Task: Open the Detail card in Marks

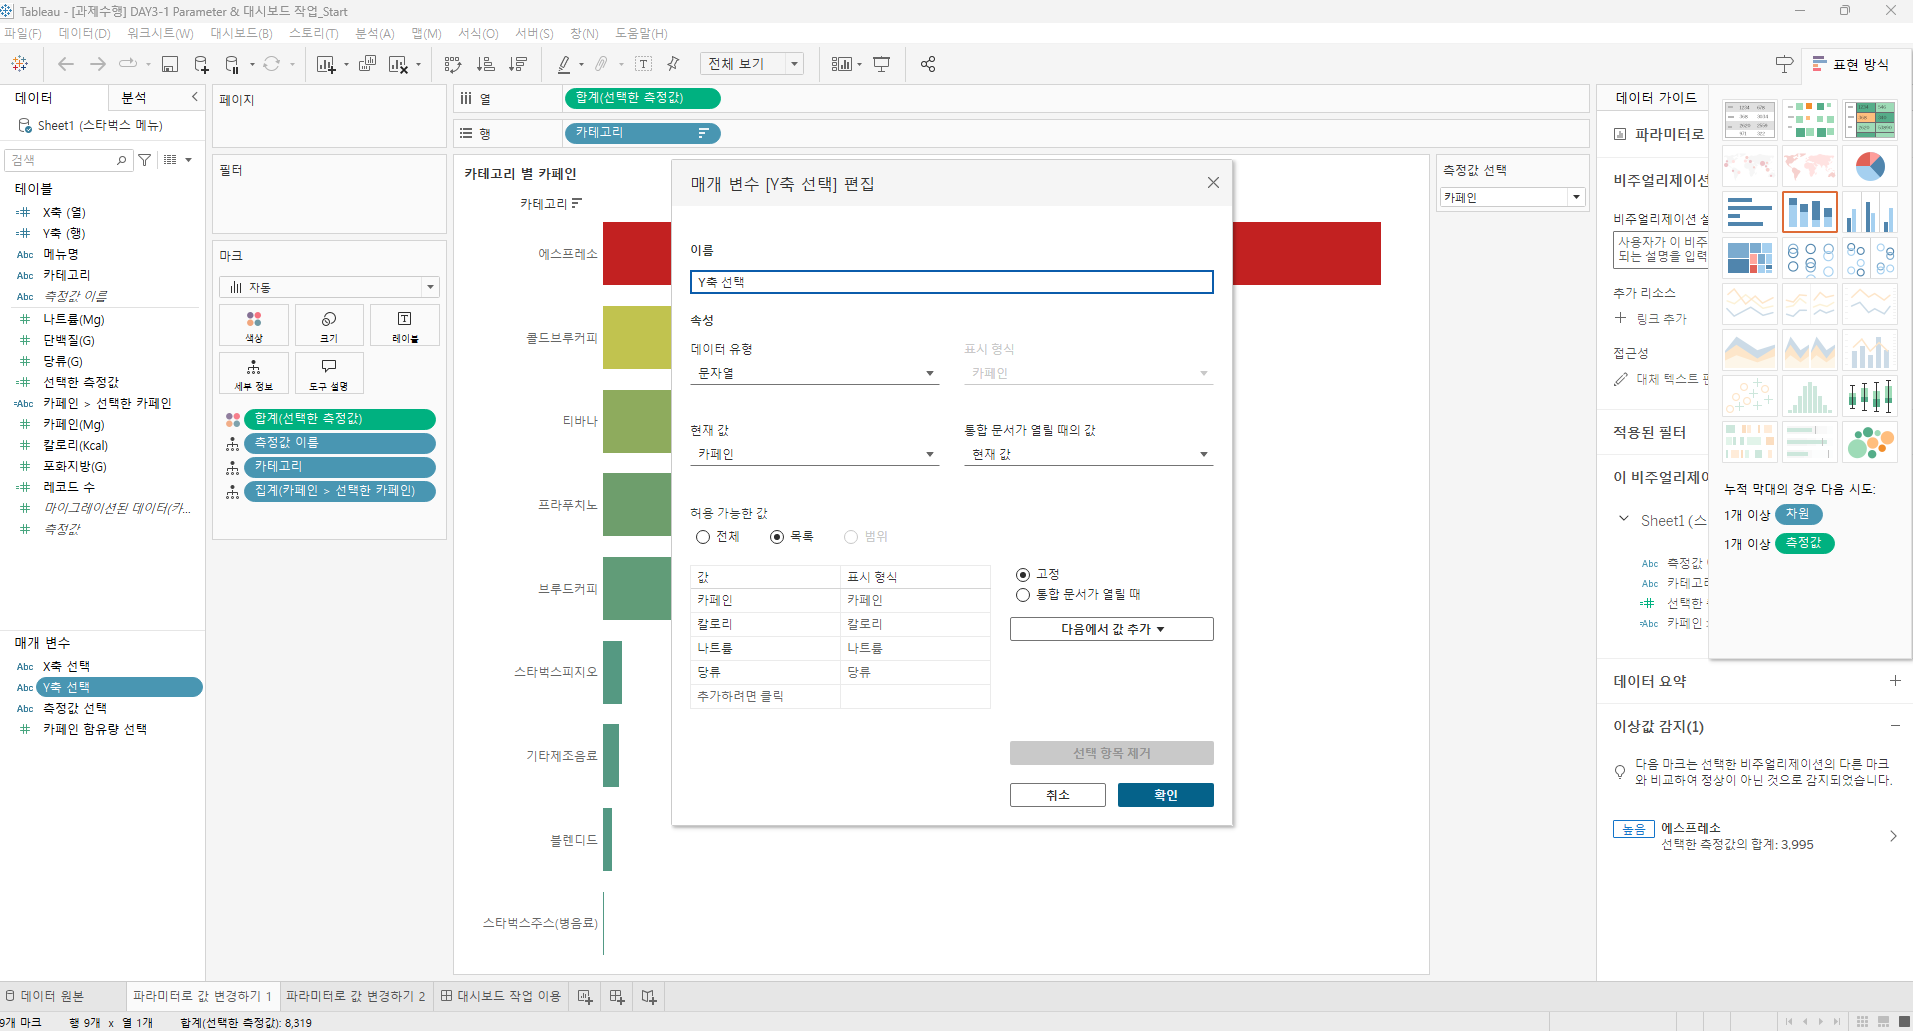Action: tap(254, 373)
